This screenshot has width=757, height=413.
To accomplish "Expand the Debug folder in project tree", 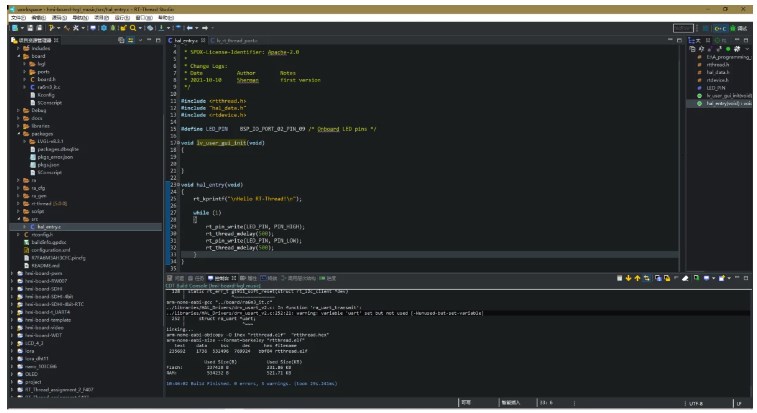I will [16, 110].
